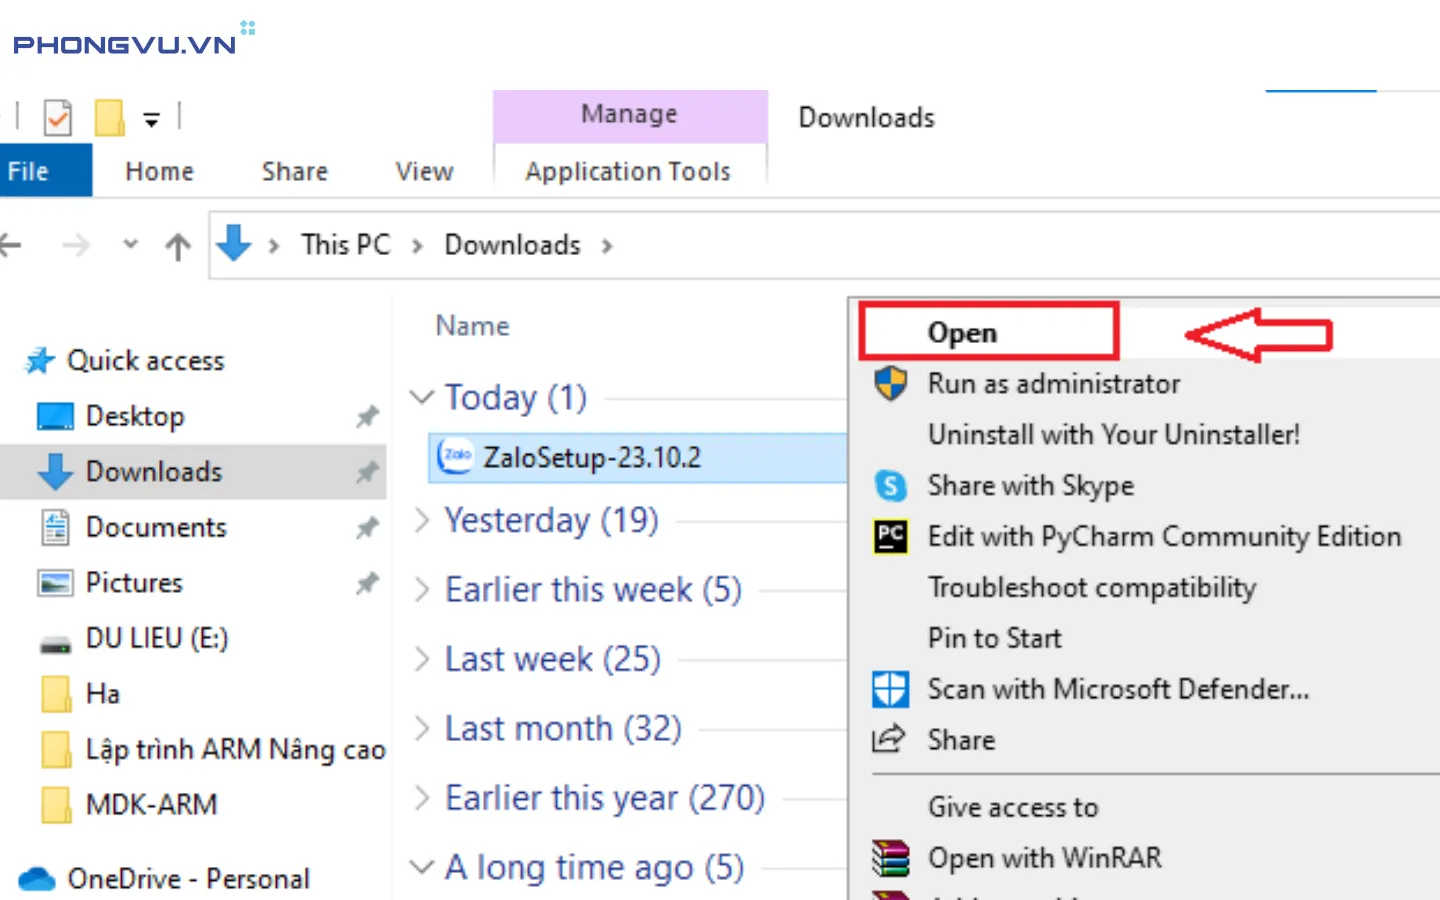This screenshot has width=1440, height=900.
Task: Select DU LIEU (E:) drive in sidebar
Action: click(156, 639)
